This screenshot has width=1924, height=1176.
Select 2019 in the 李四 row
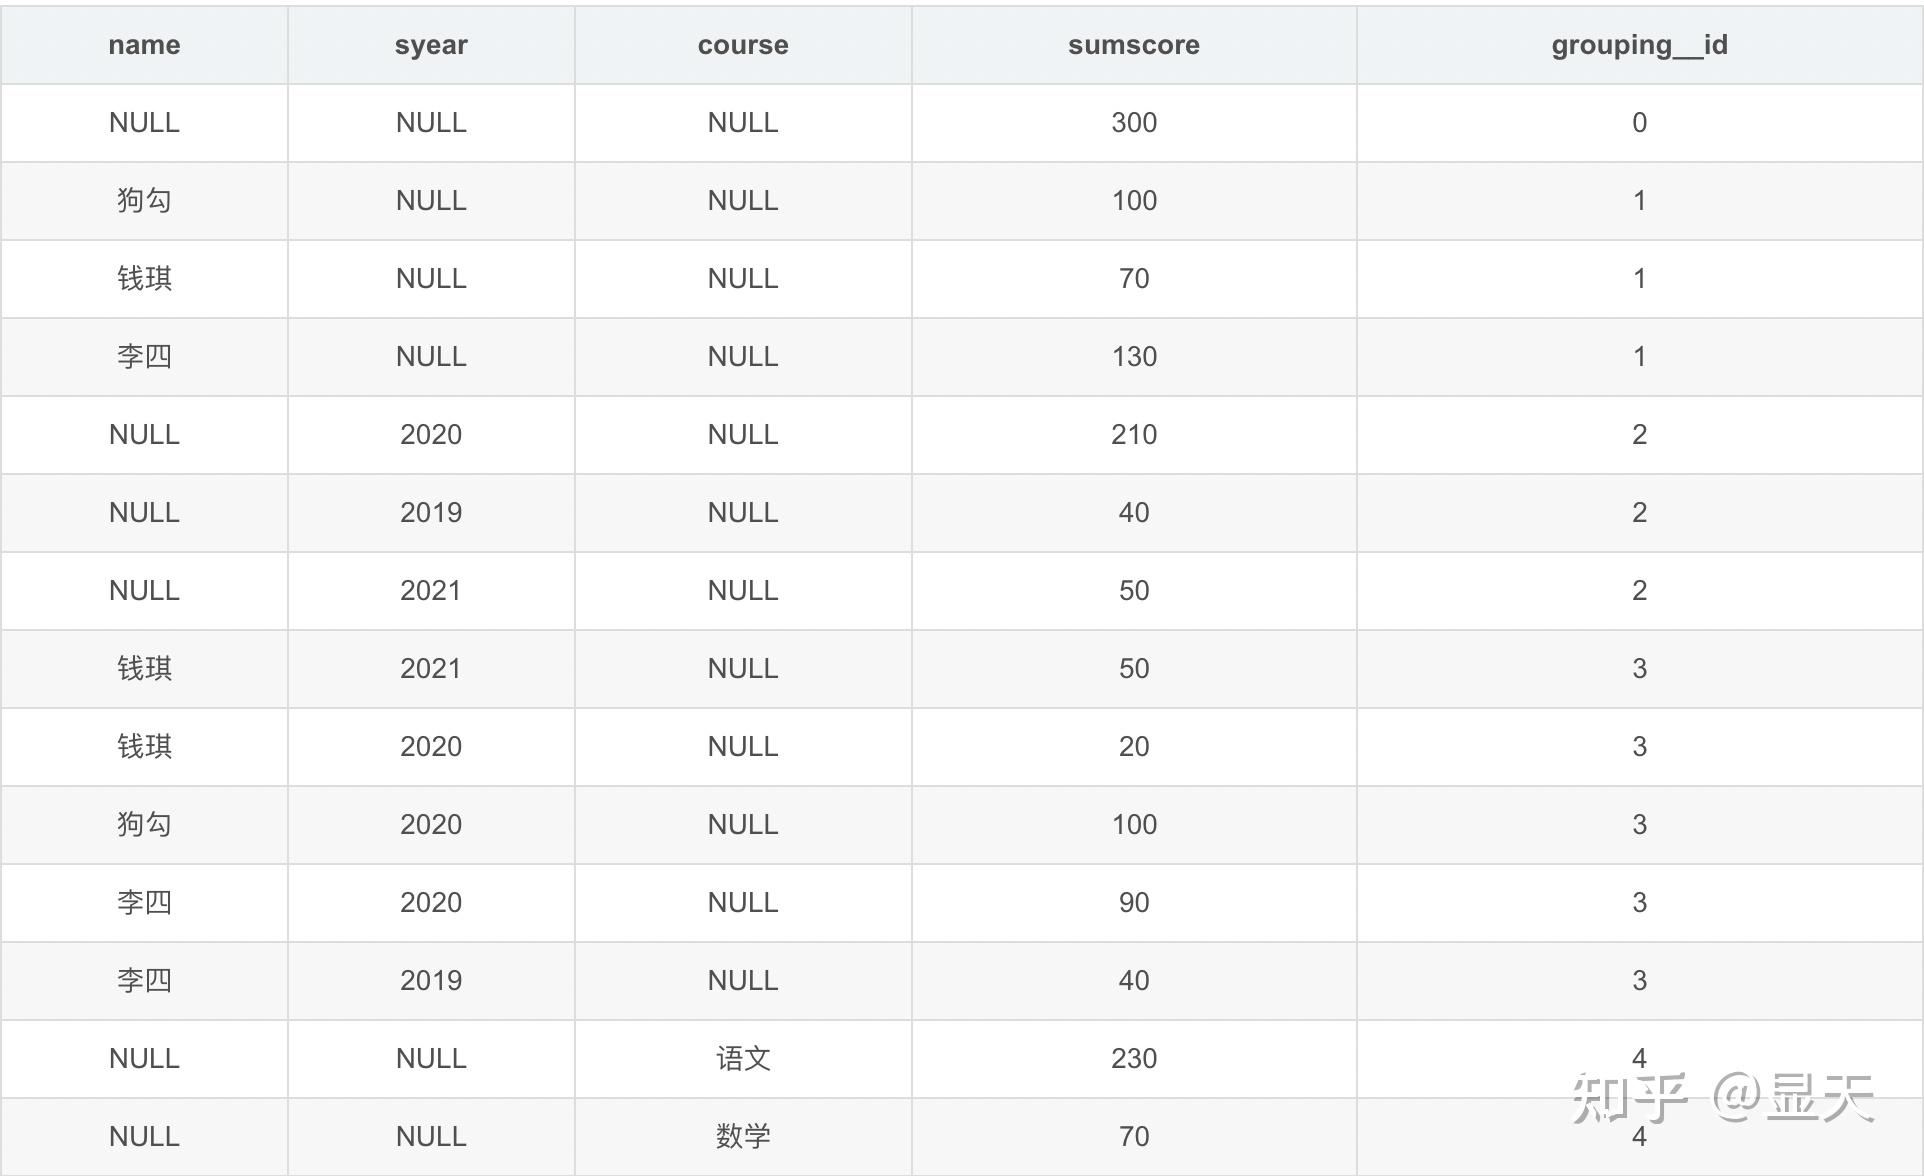pos(431,981)
